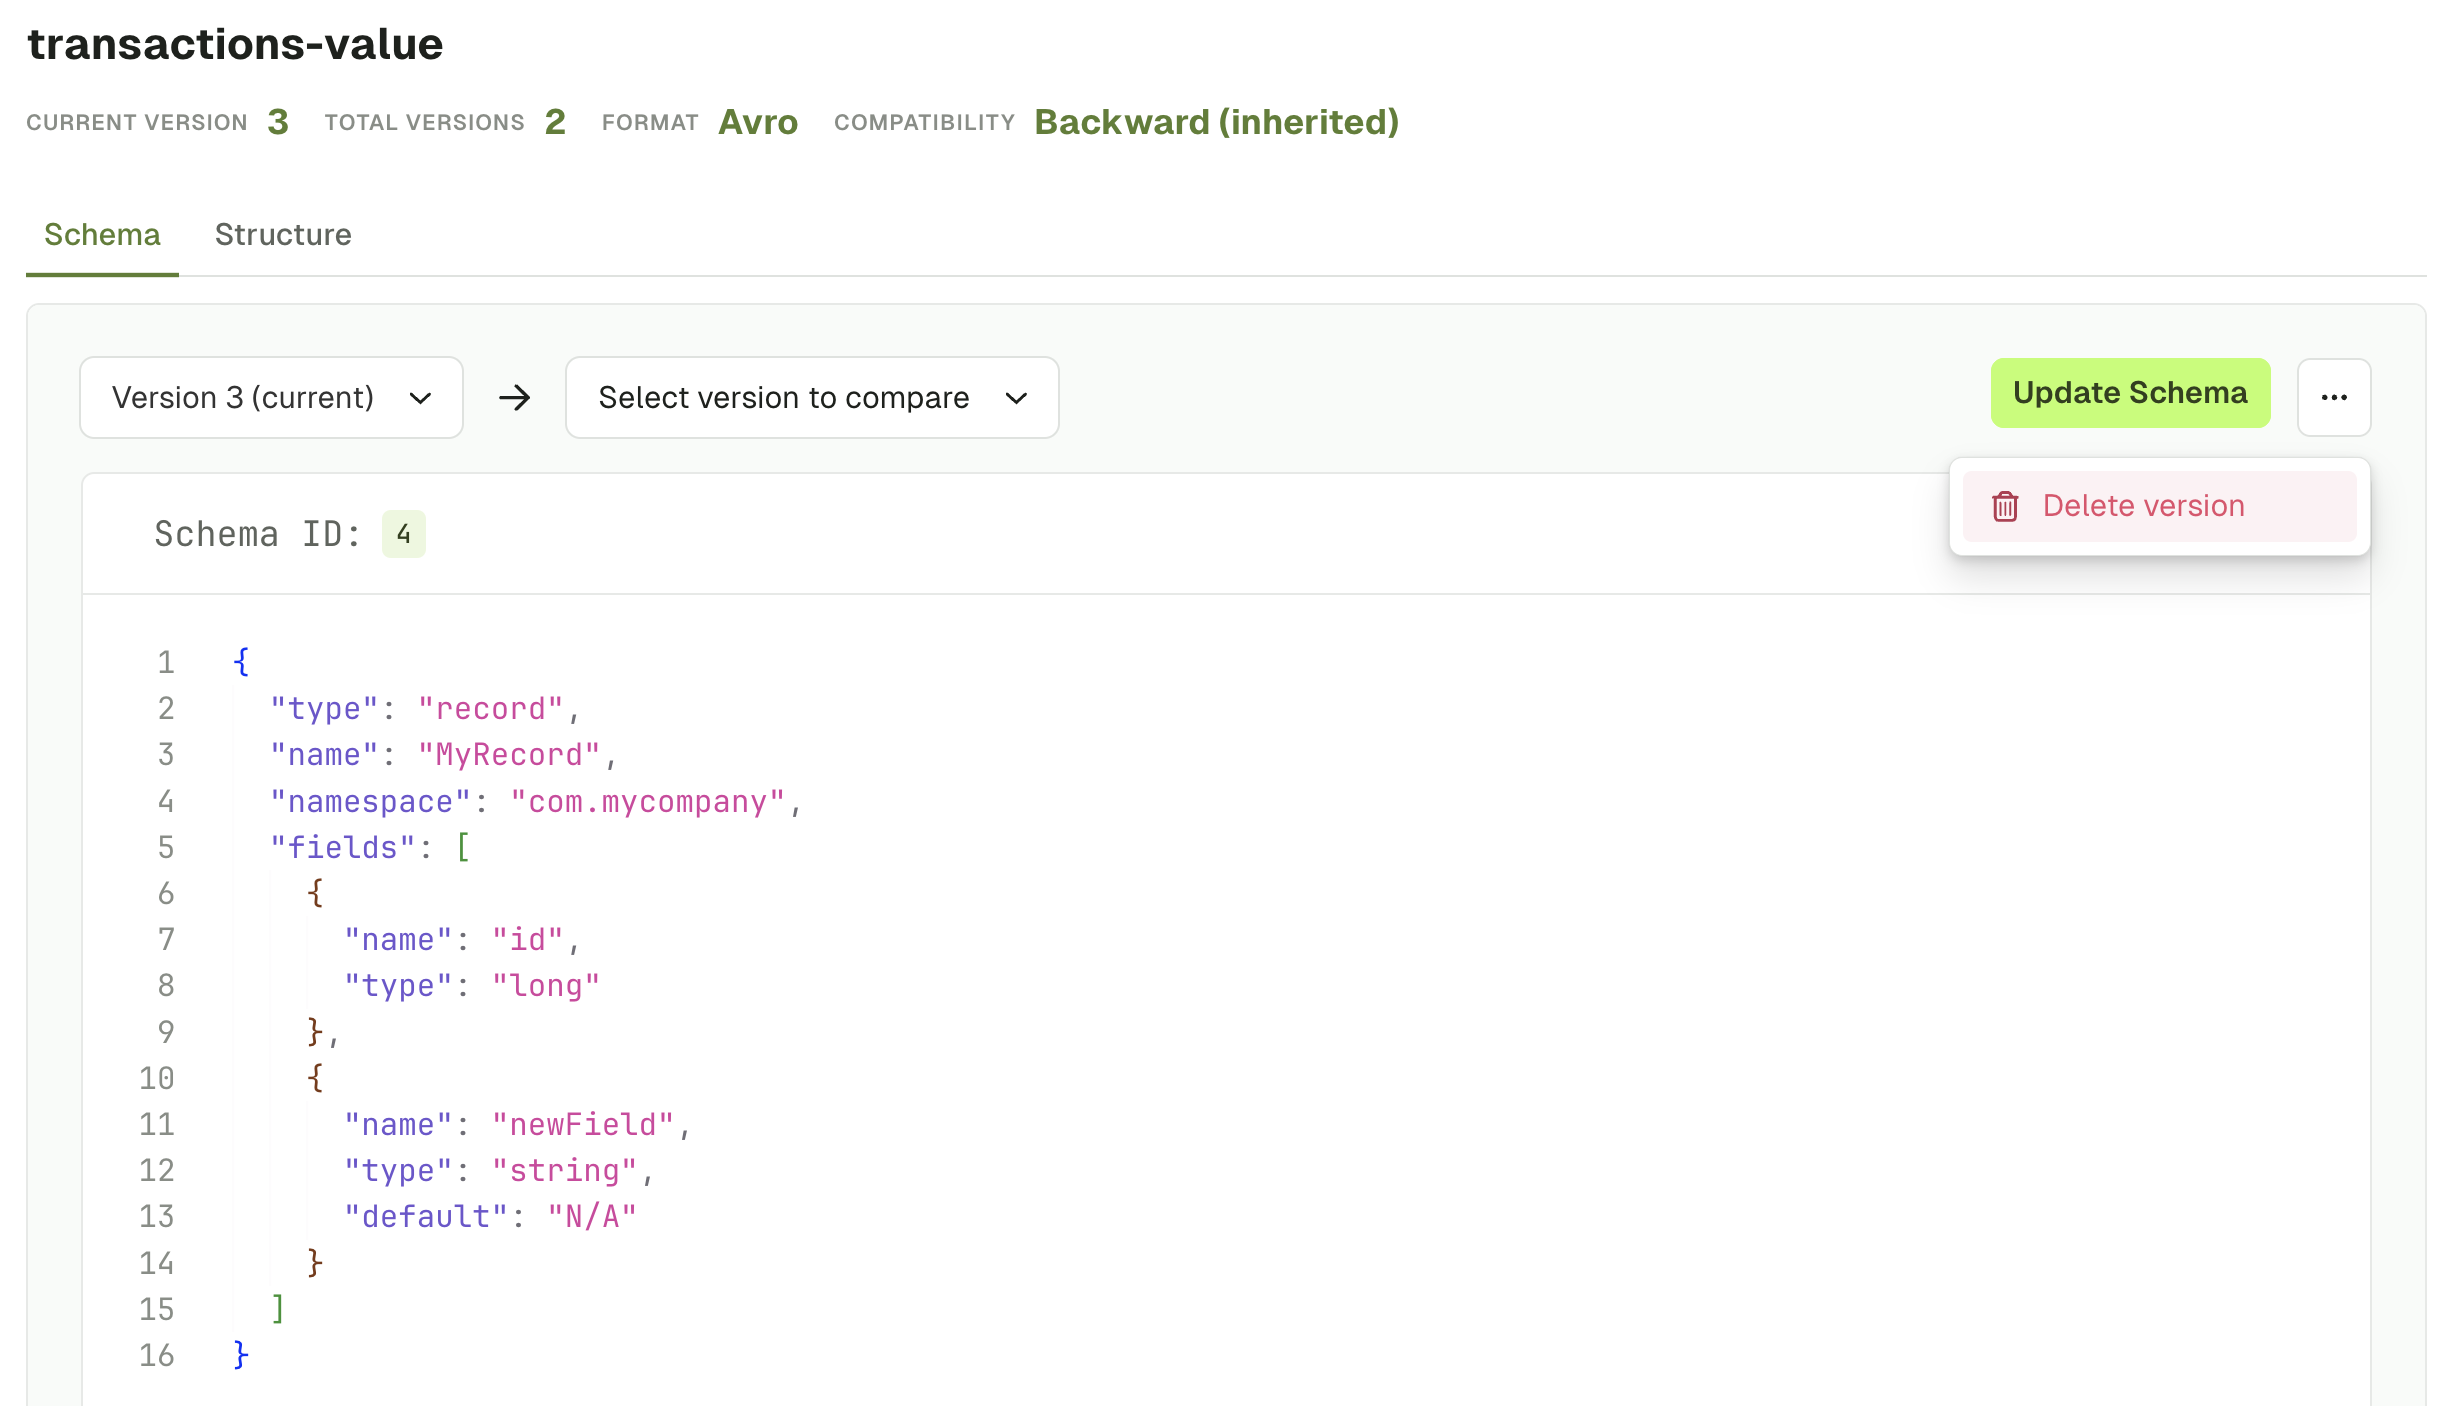Click the "N/A" default value
2456x1406 pixels.
point(592,1217)
